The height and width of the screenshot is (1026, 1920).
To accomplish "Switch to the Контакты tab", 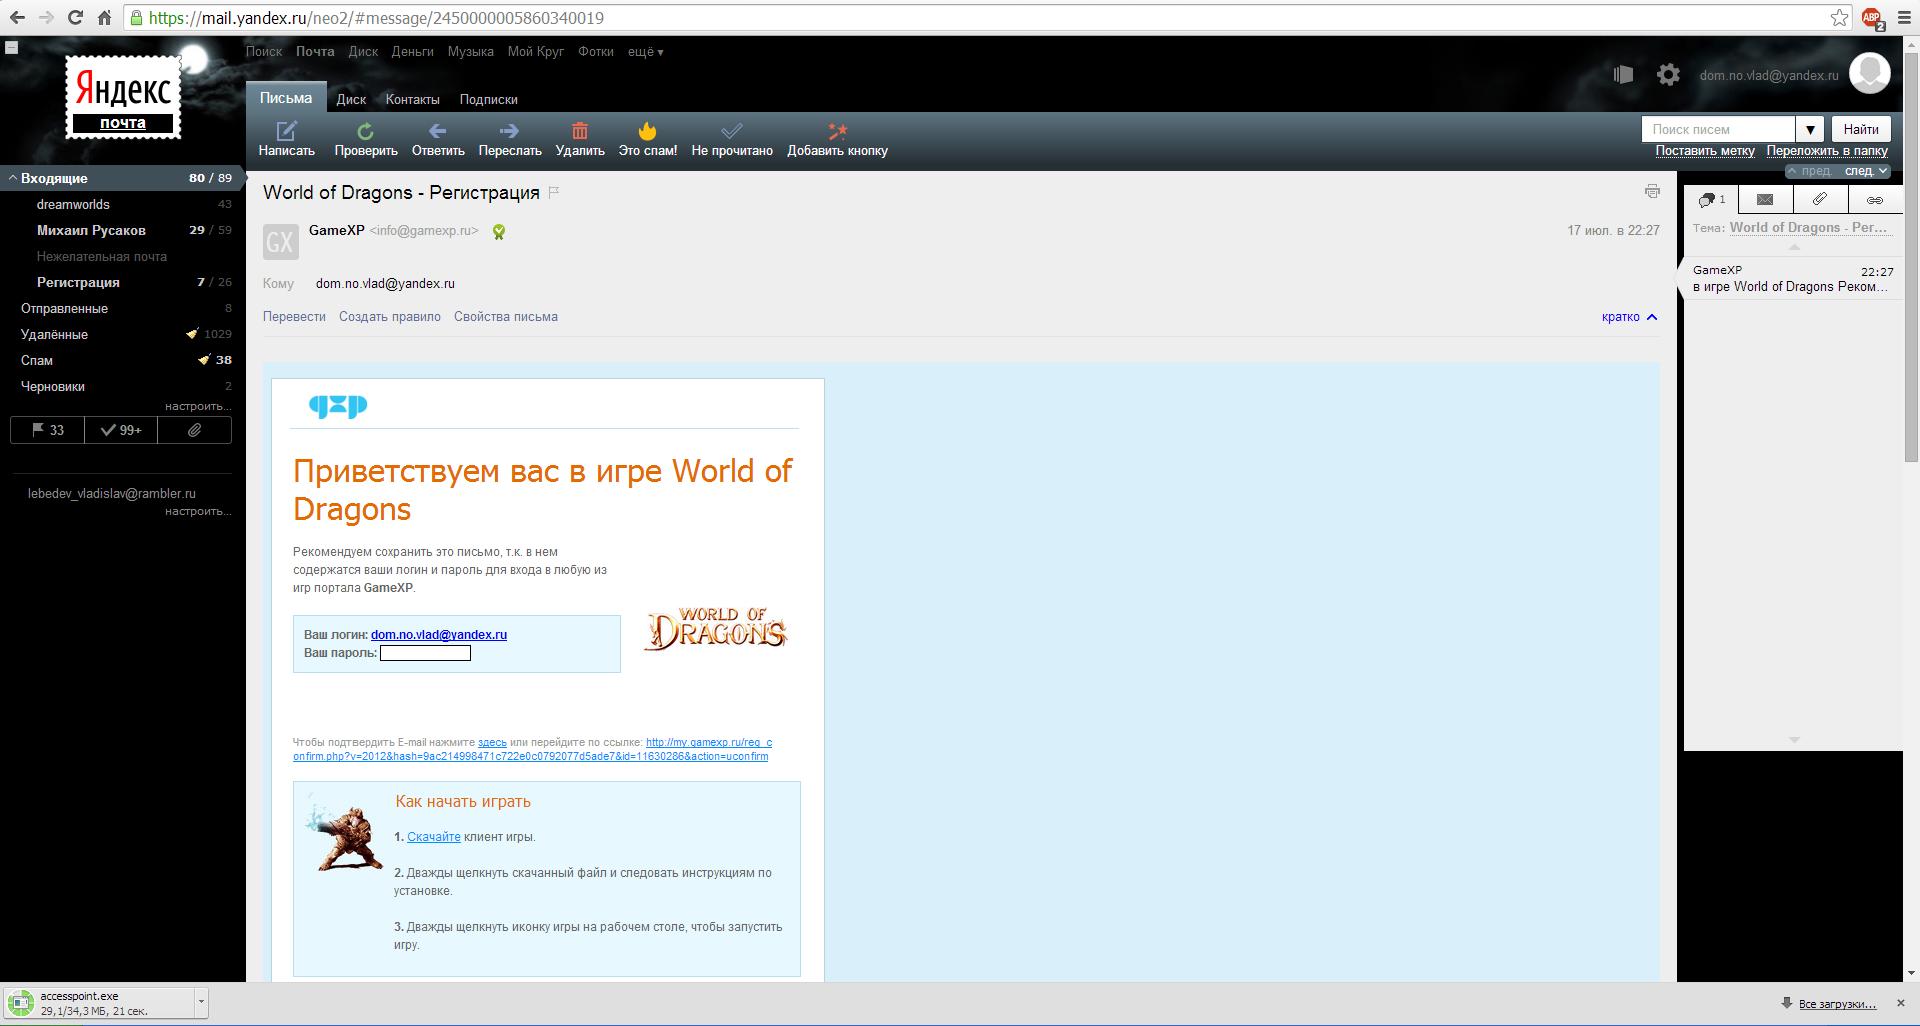I will (412, 100).
